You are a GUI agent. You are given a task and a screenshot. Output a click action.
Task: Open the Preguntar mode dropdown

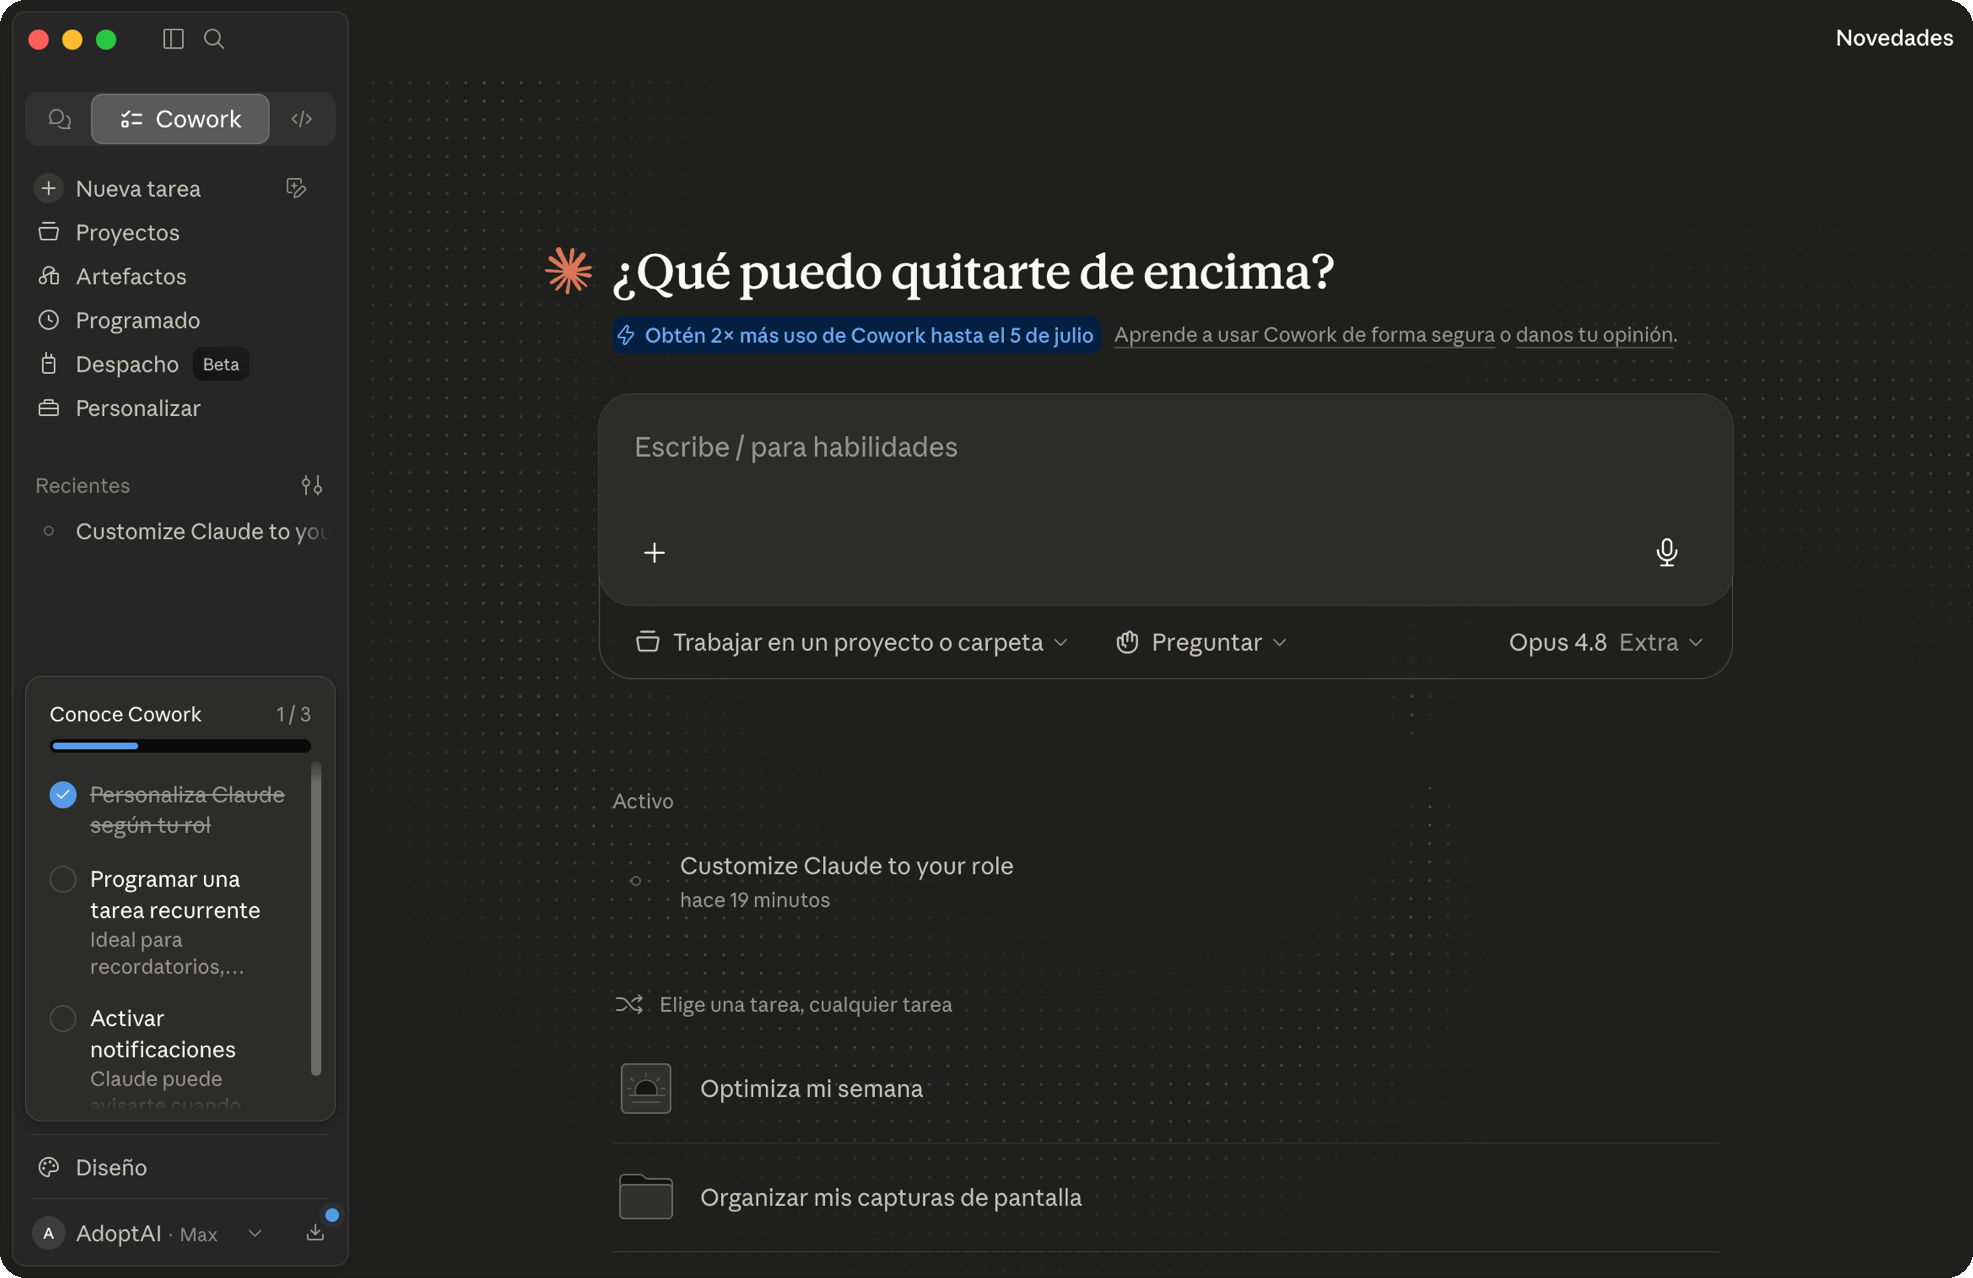[x=1202, y=642]
